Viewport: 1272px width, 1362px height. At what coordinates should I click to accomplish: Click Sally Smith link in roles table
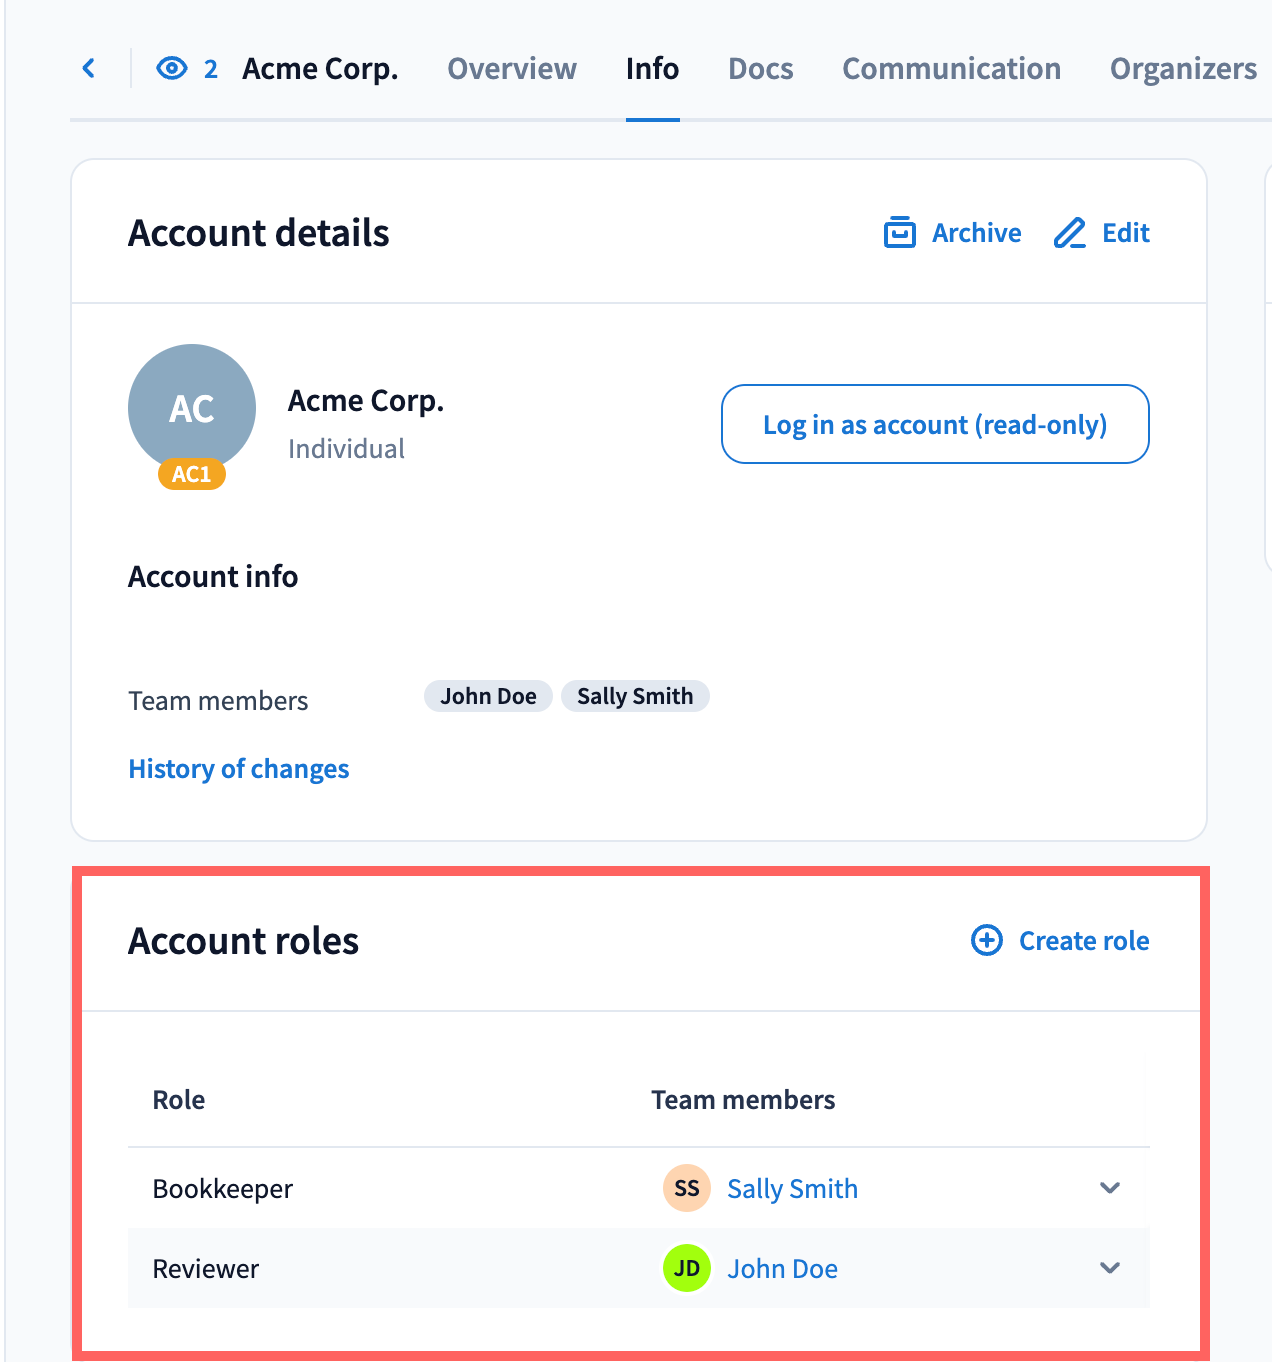click(793, 1189)
